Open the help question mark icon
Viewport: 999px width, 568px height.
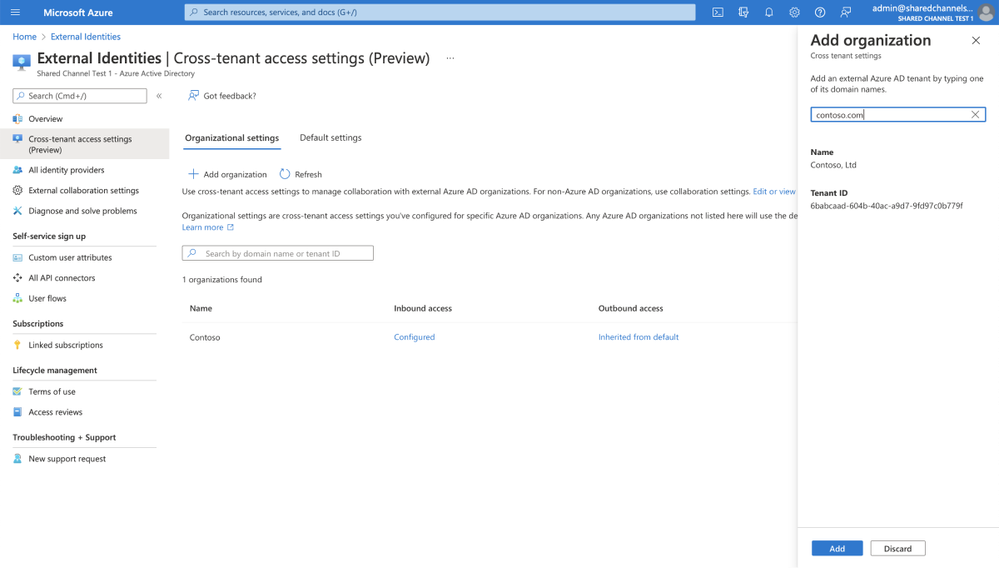pyautogui.click(x=819, y=12)
